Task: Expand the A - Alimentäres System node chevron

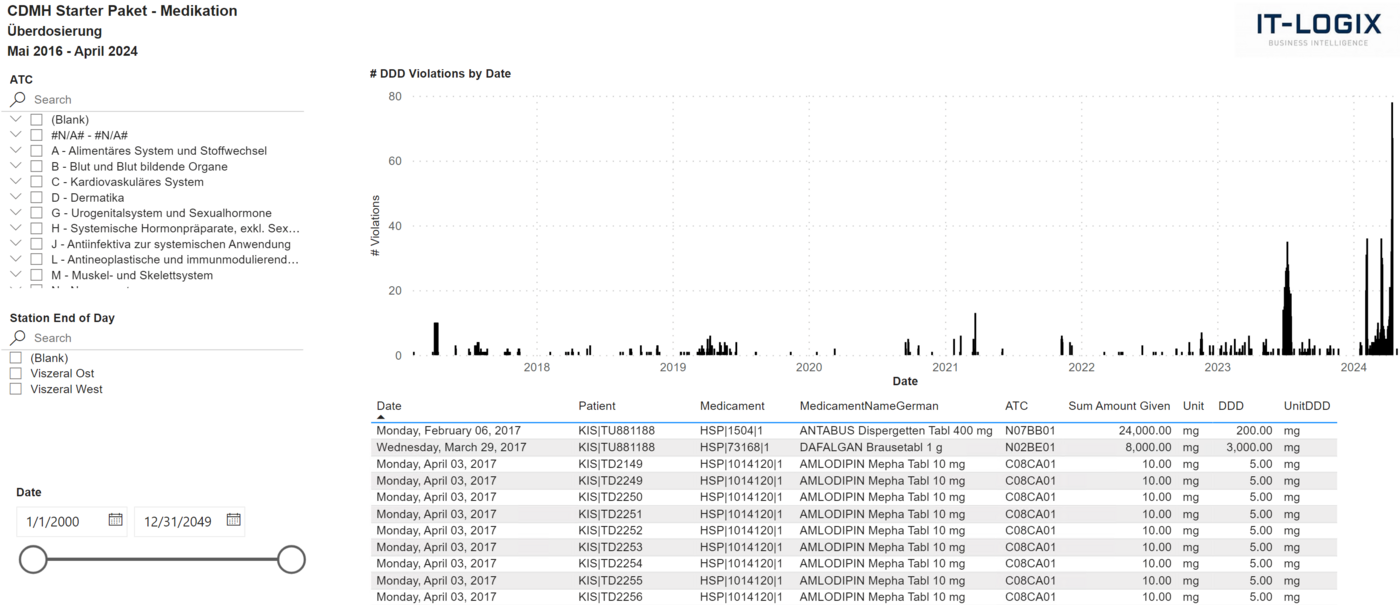Action: click(16, 151)
